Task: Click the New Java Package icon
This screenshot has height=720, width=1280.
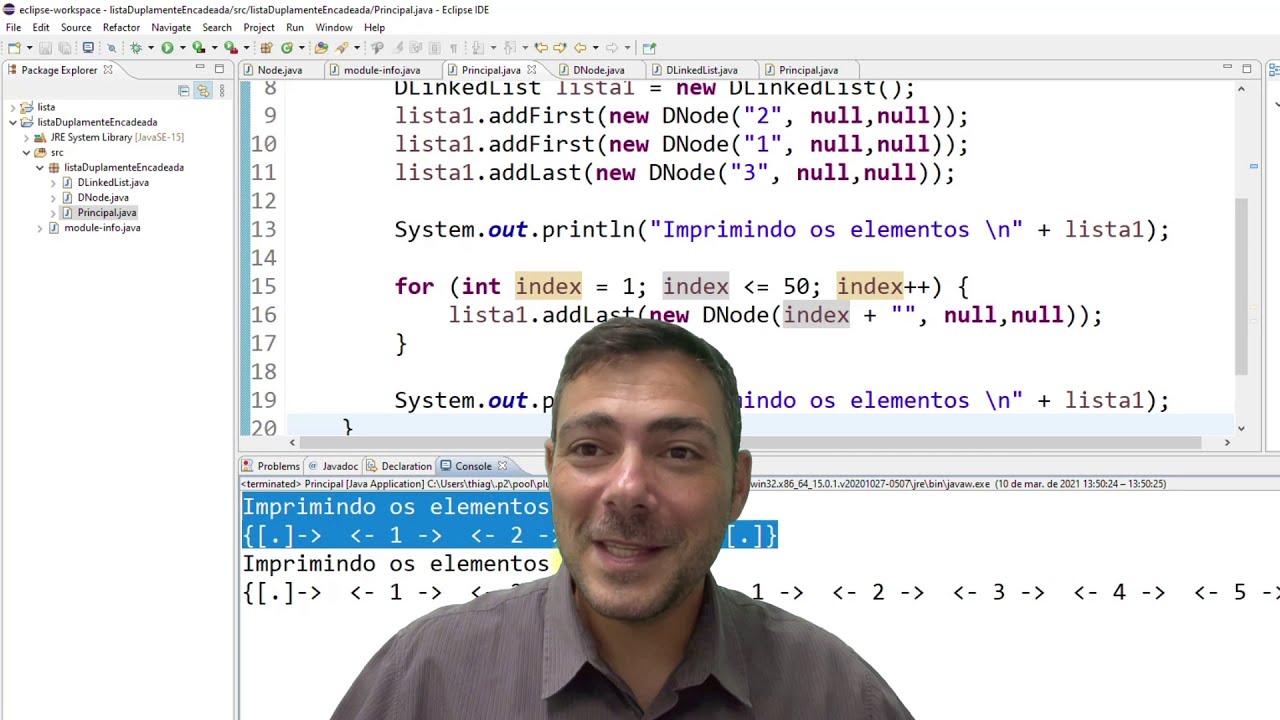Action: pyautogui.click(x=266, y=47)
